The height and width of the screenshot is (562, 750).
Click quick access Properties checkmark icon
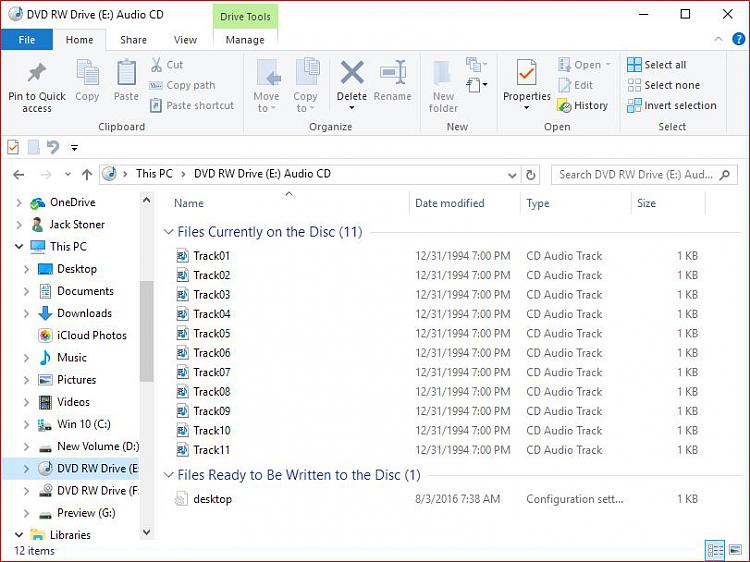[13, 147]
